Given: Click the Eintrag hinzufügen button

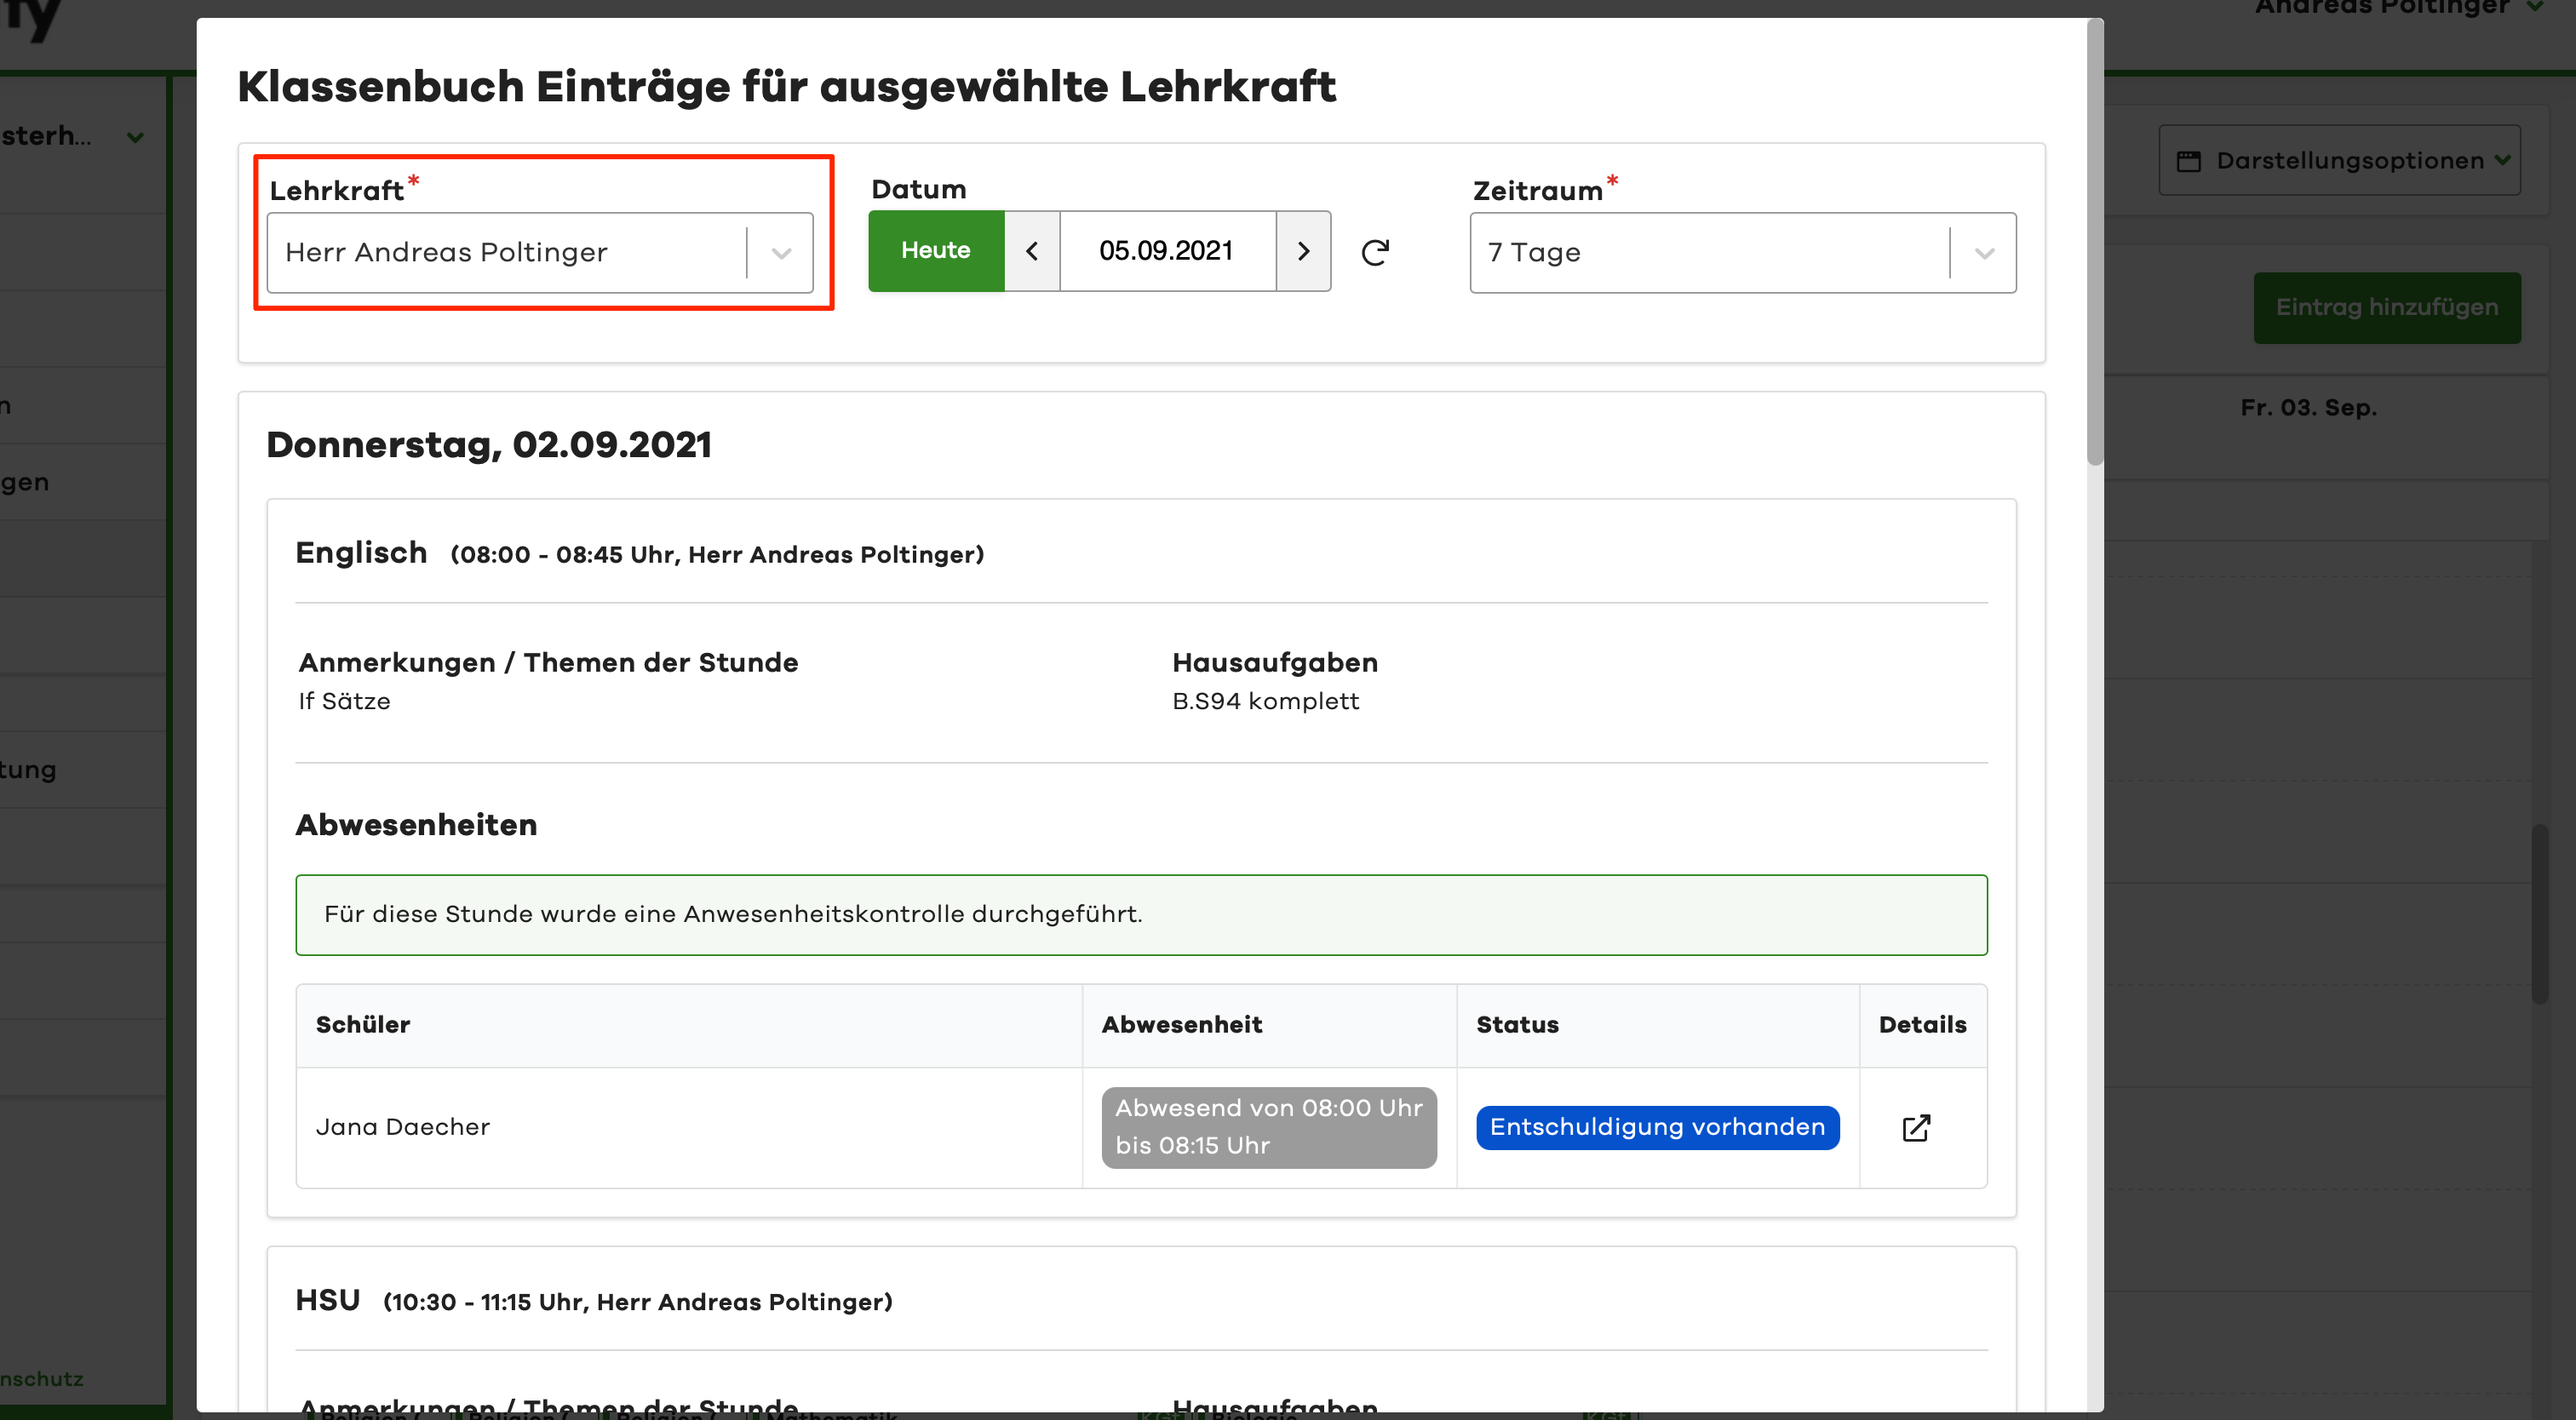Looking at the screenshot, I should pyautogui.click(x=2386, y=308).
